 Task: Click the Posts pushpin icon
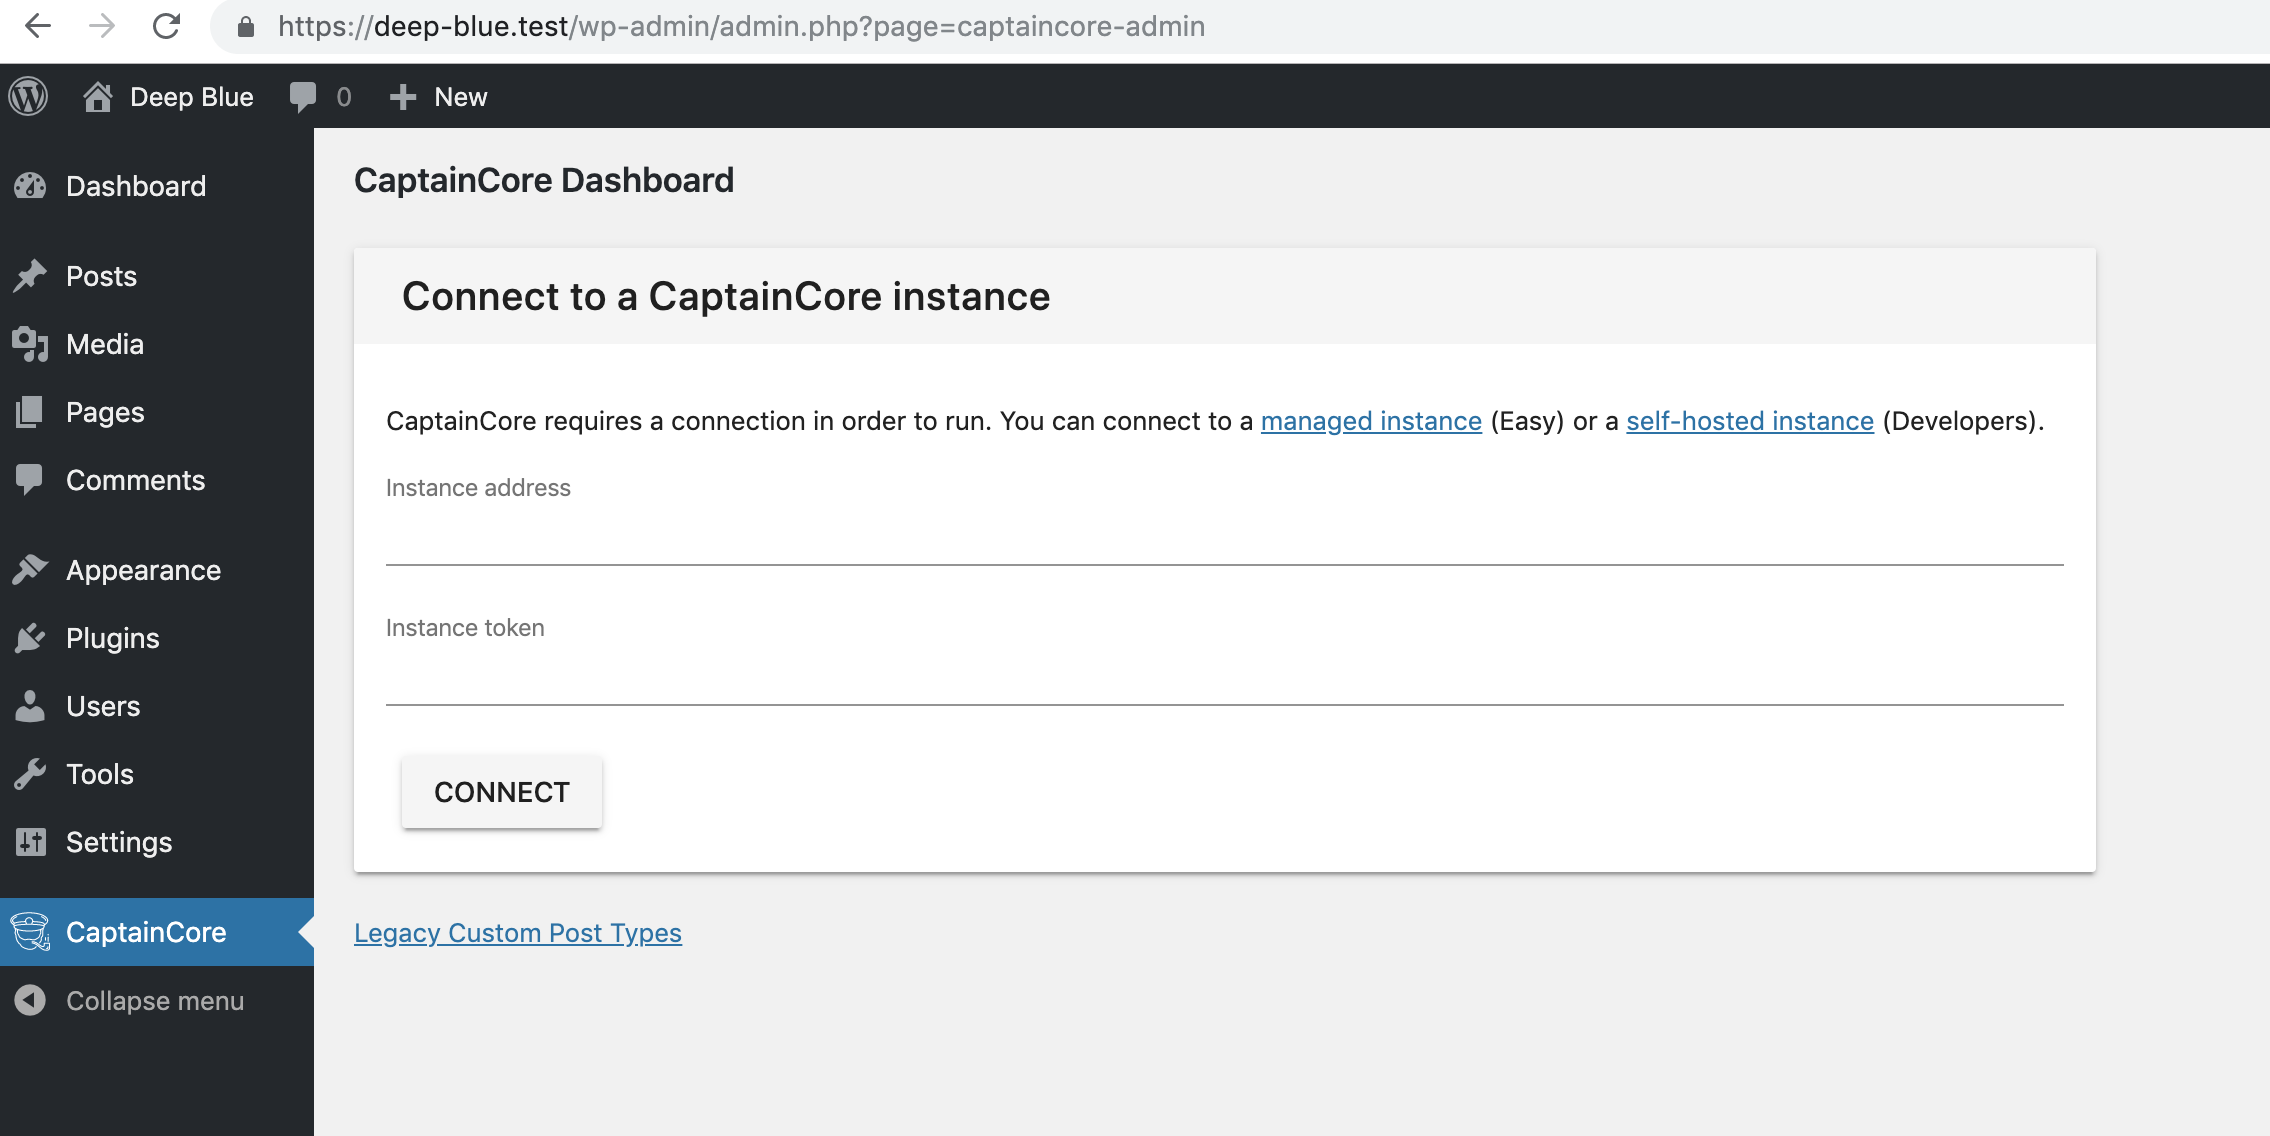pyautogui.click(x=30, y=276)
